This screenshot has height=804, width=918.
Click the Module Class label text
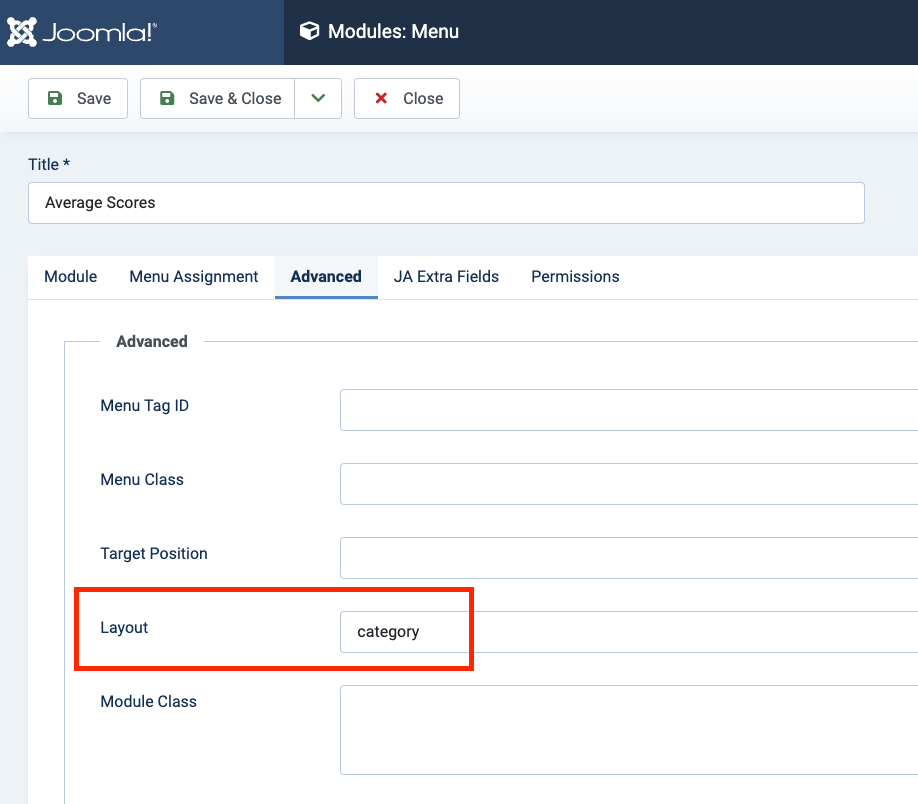coord(148,702)
